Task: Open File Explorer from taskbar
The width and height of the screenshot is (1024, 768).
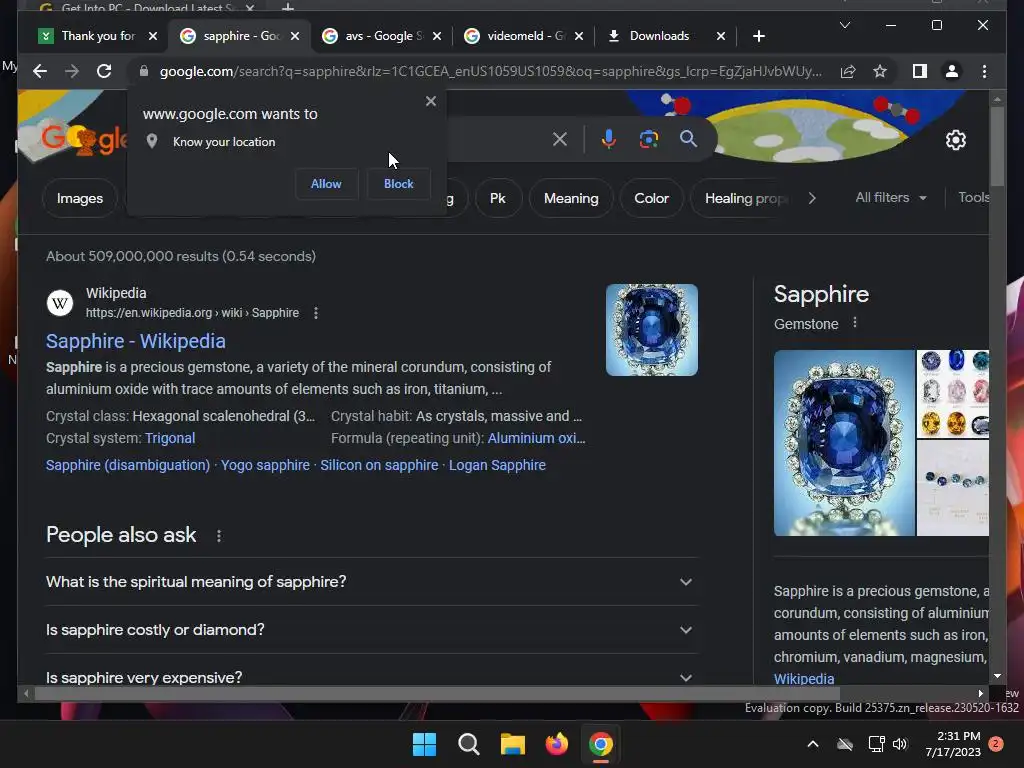Action: 513,744
